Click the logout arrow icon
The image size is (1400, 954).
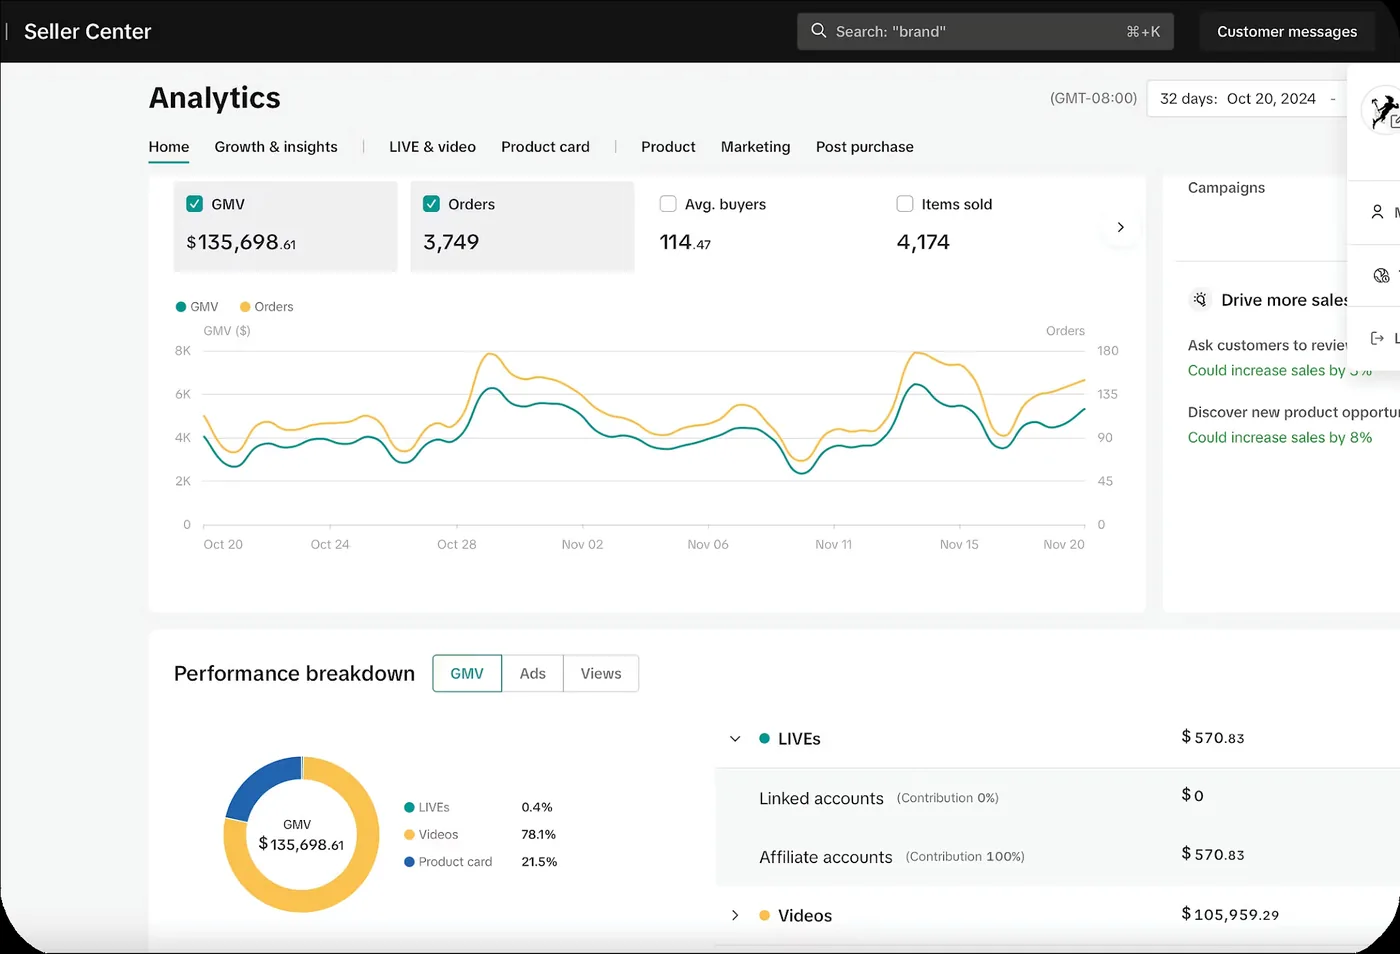pyautogui.click(x=1377, y=338)
